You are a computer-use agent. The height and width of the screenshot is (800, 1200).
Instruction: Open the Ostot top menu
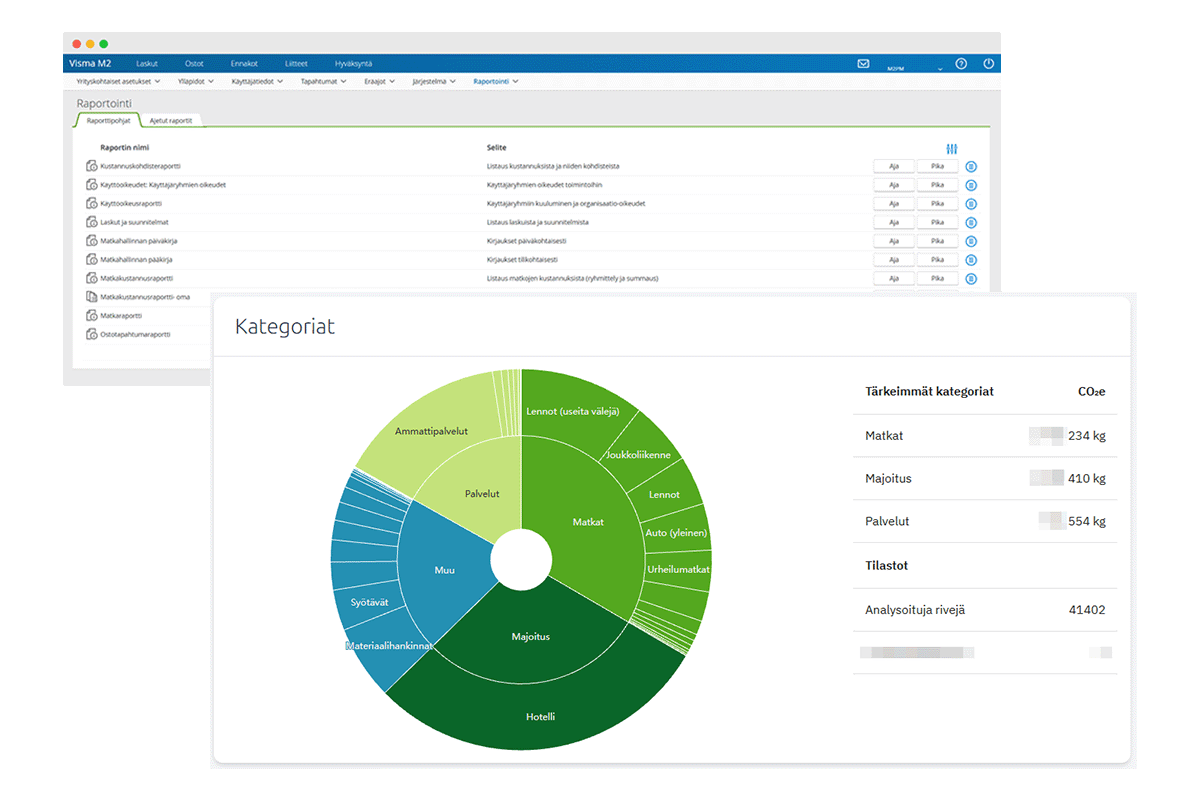coord(195,64)
